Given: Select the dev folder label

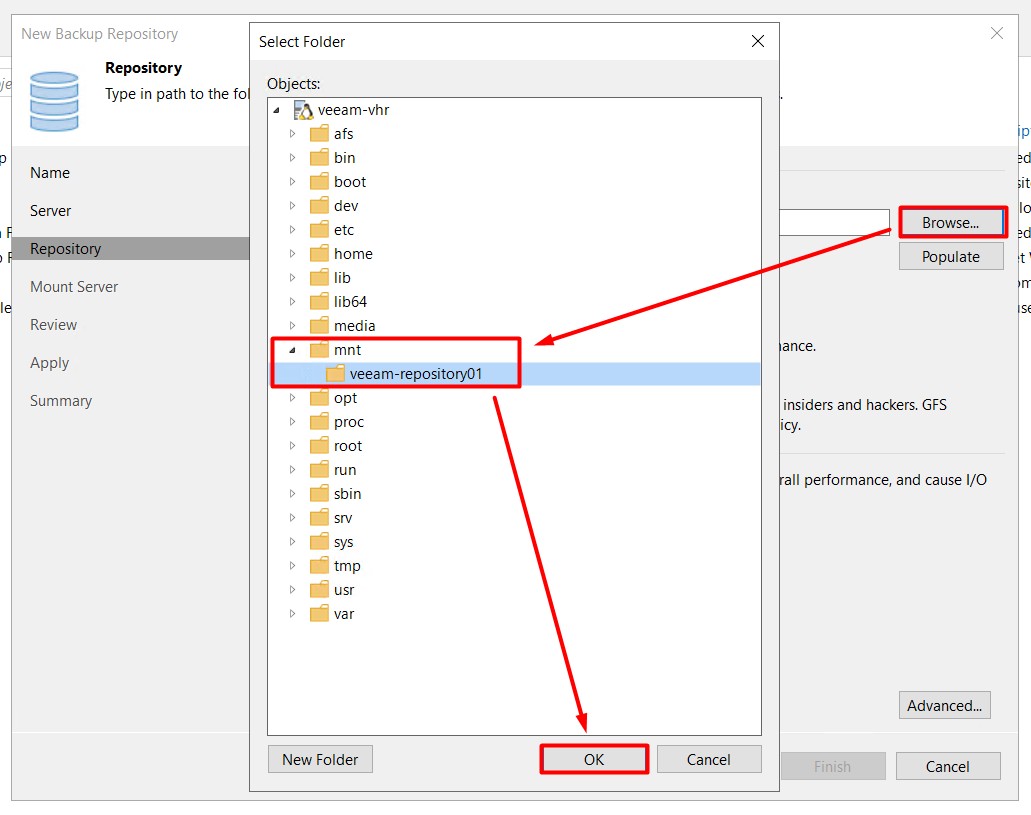Looking at the screenshot, I should click(x=346, y=206).
